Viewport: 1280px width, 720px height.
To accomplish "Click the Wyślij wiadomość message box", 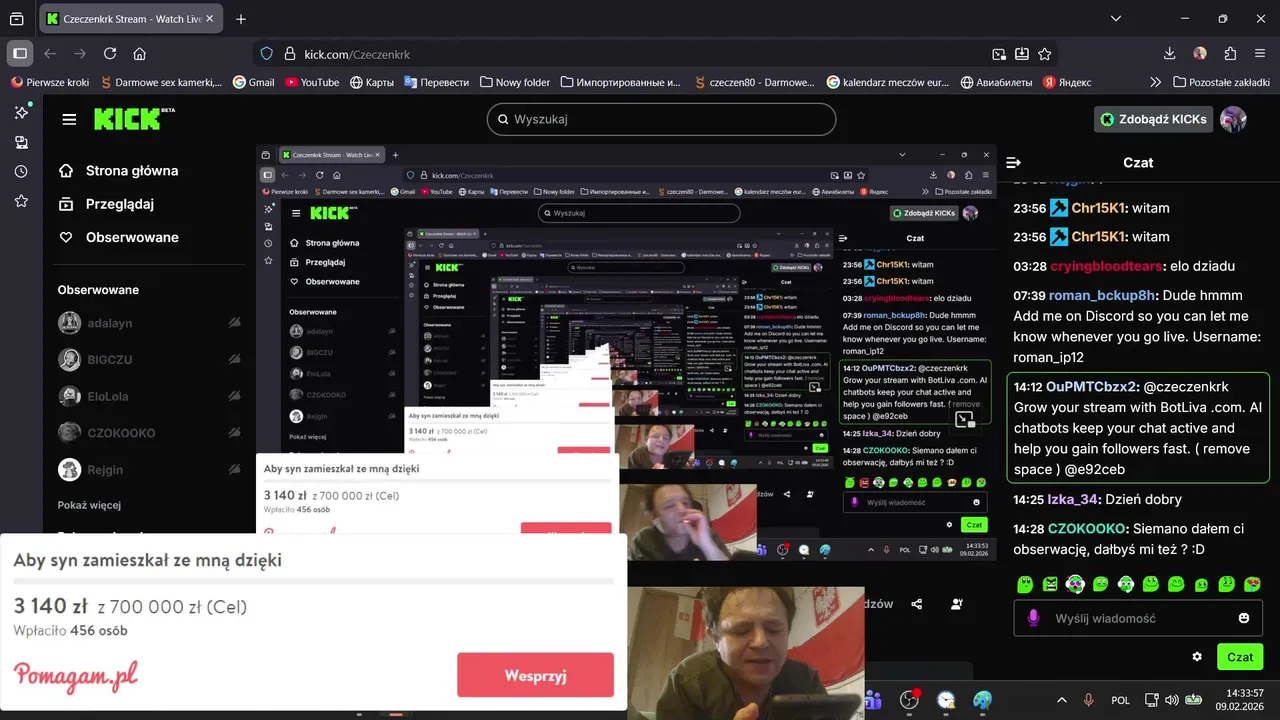I will (x=1140, y=618).
